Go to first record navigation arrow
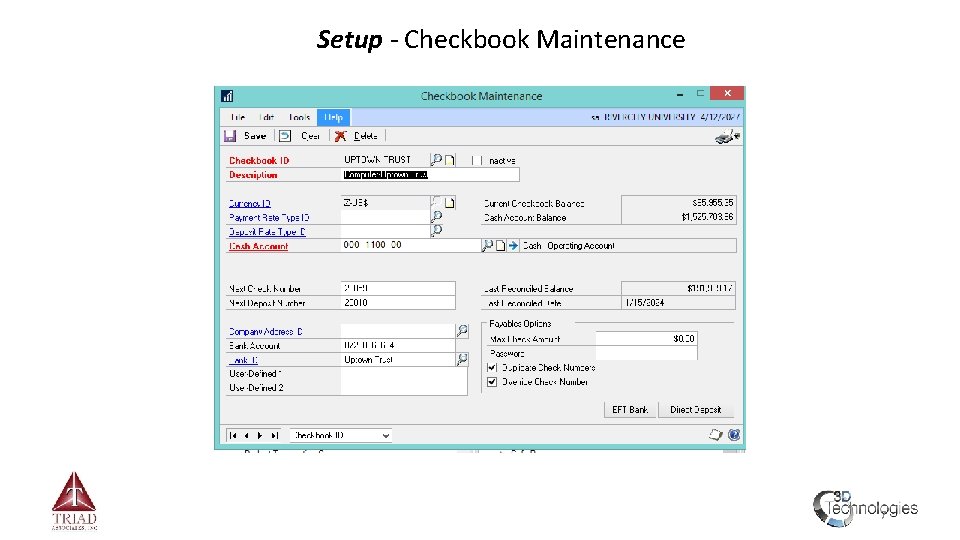This screenshot has height=540, width=960. tap(233, 435)
